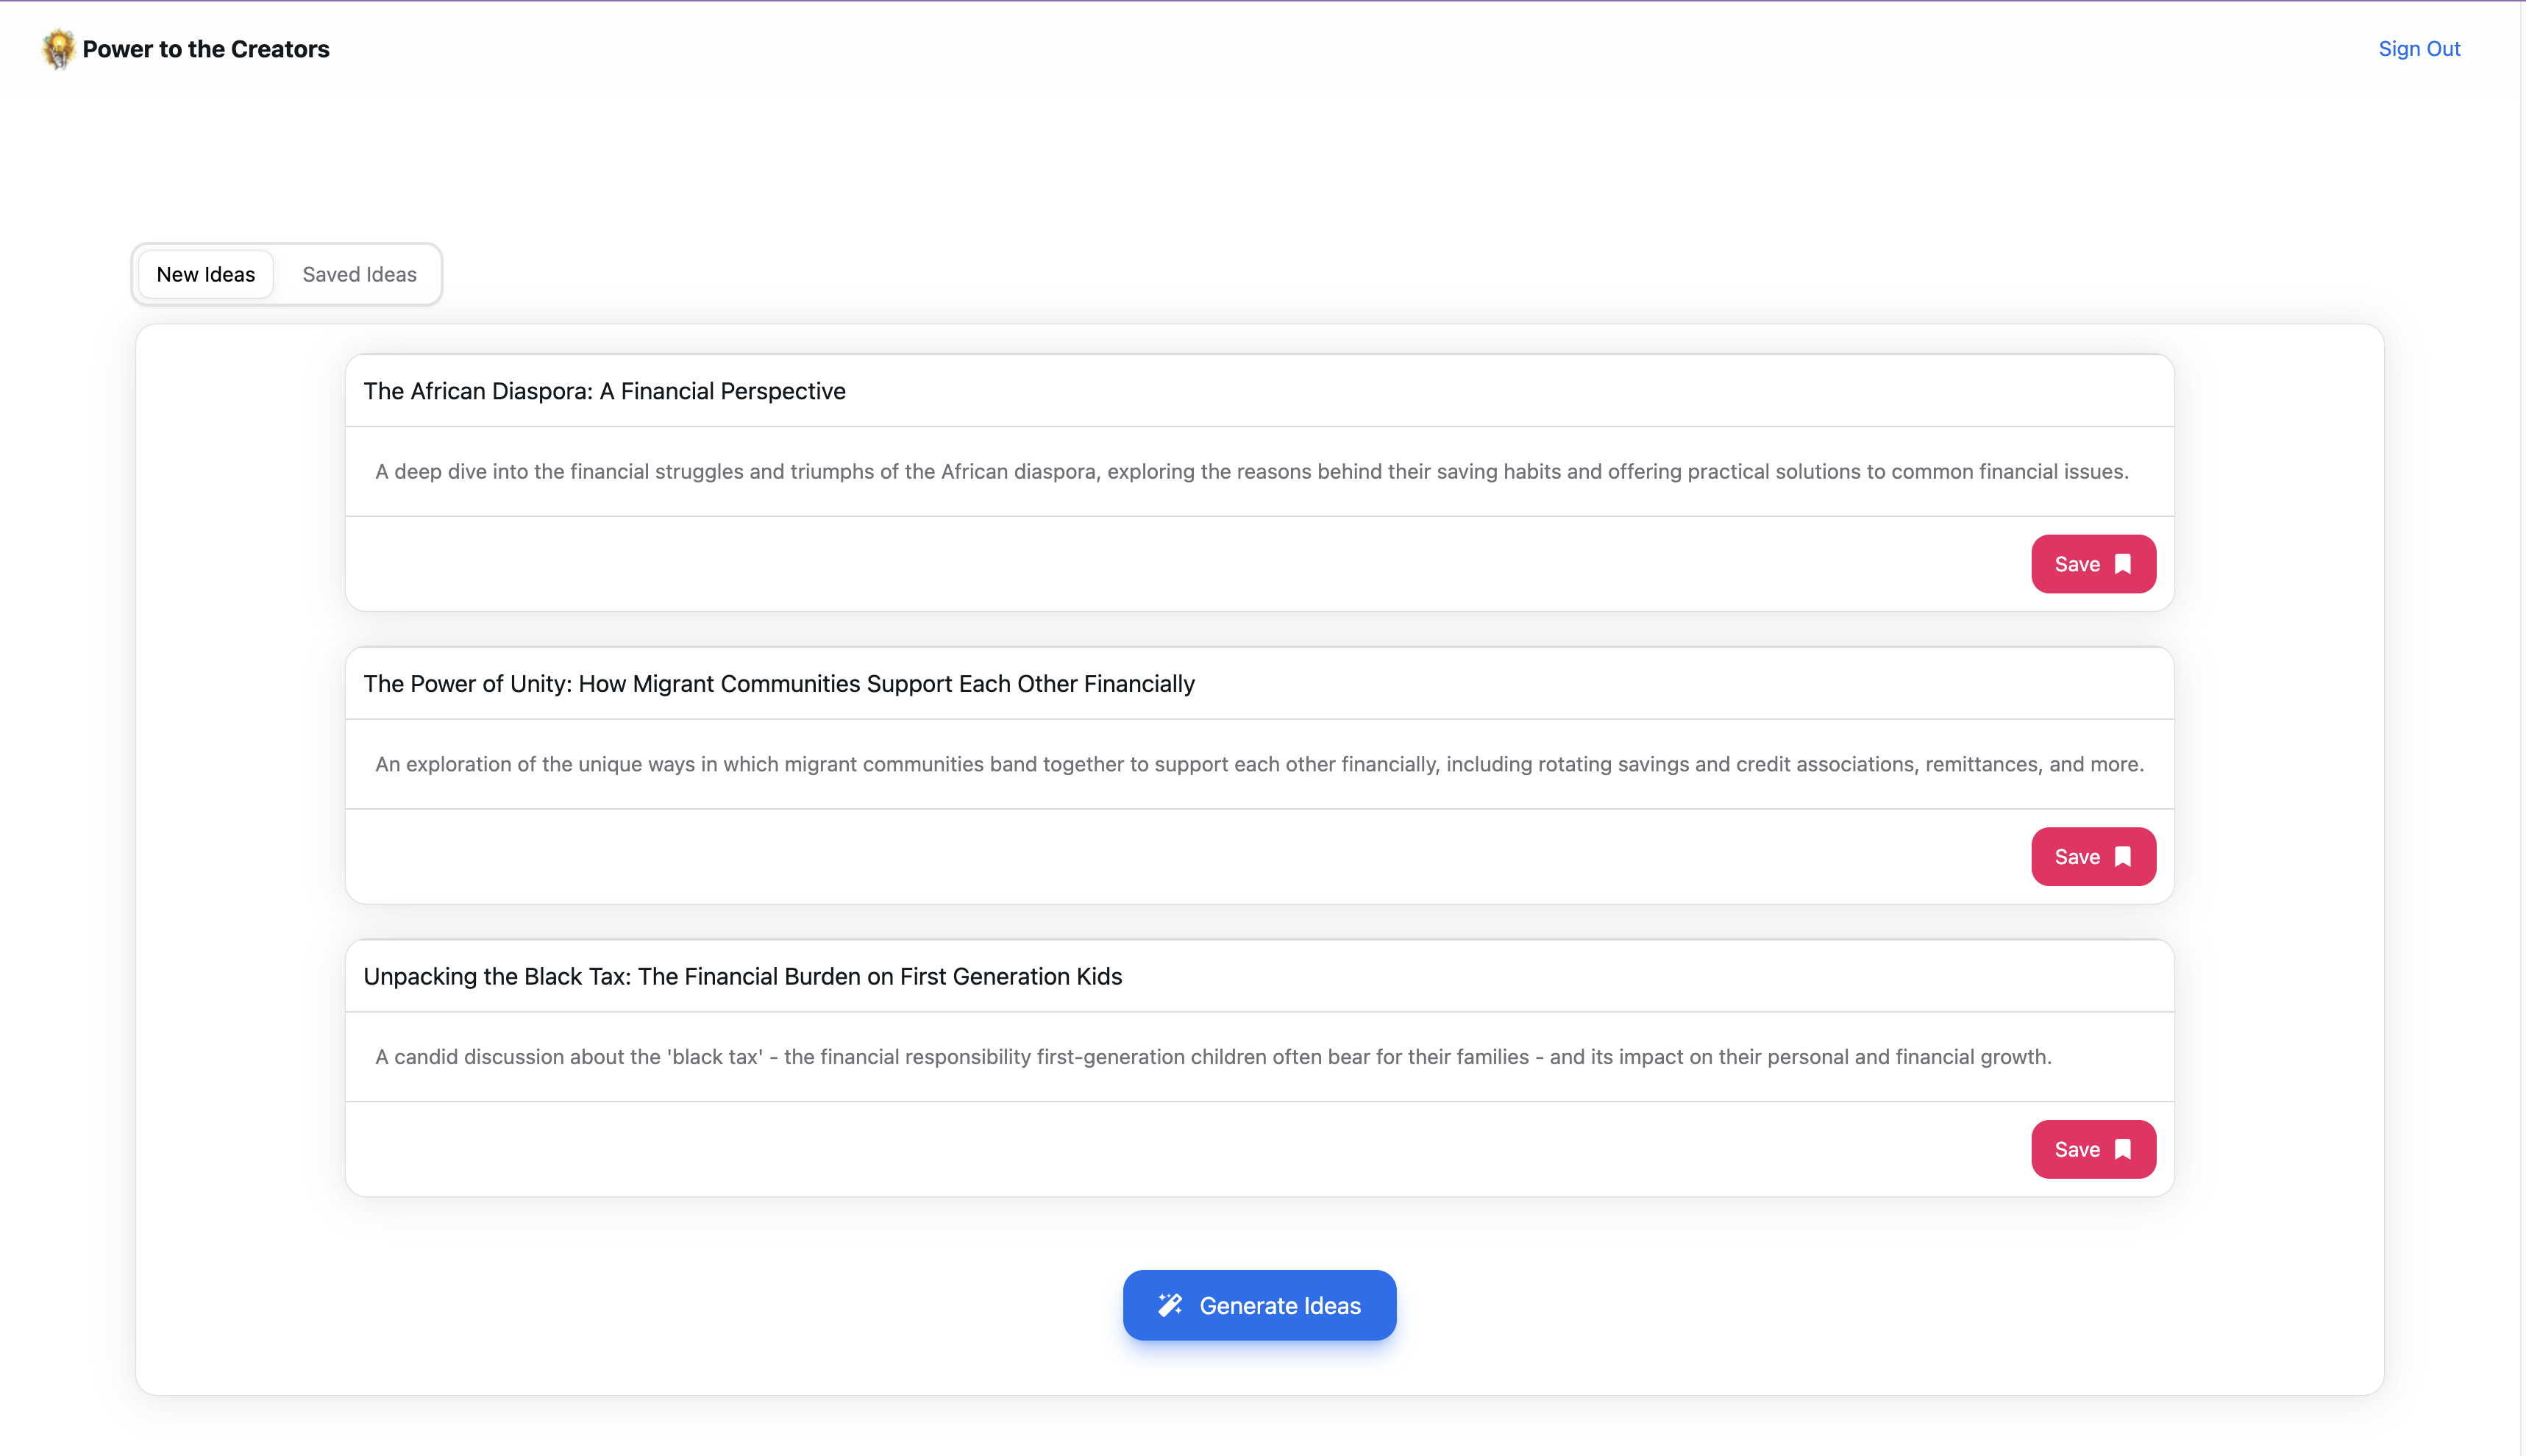Viewport: 2526px width, 1456px height.
Task: Click the Power to the Creators logo icon
Action: point(58,49)
